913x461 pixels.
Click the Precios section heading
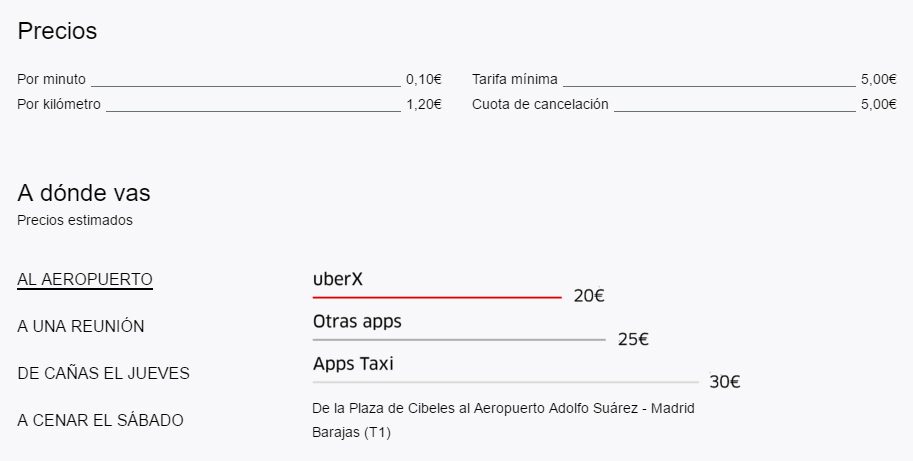57,31
